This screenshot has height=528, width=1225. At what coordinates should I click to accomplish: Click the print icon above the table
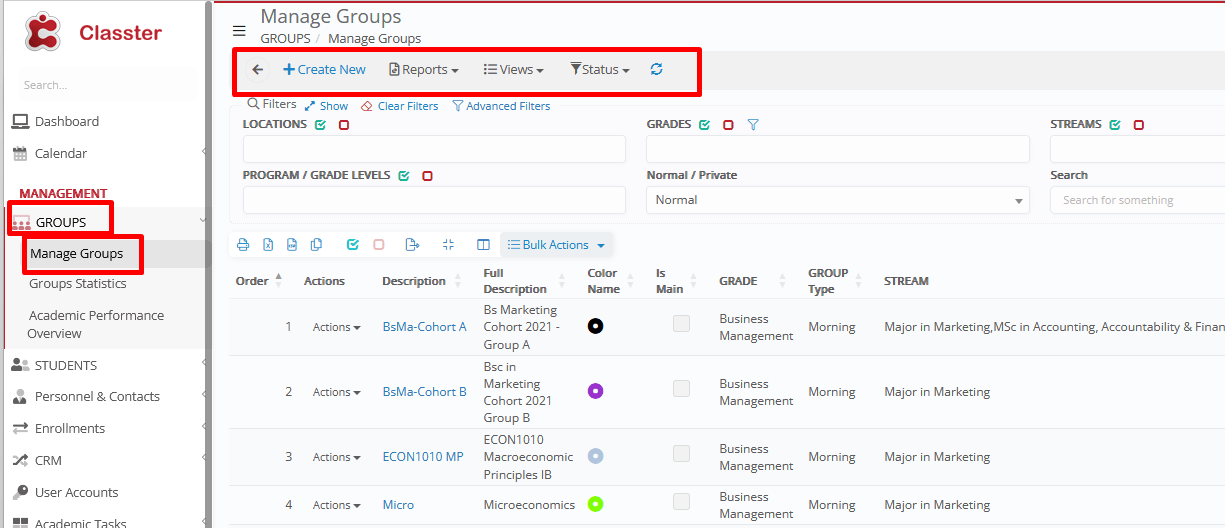coord(243,245)
